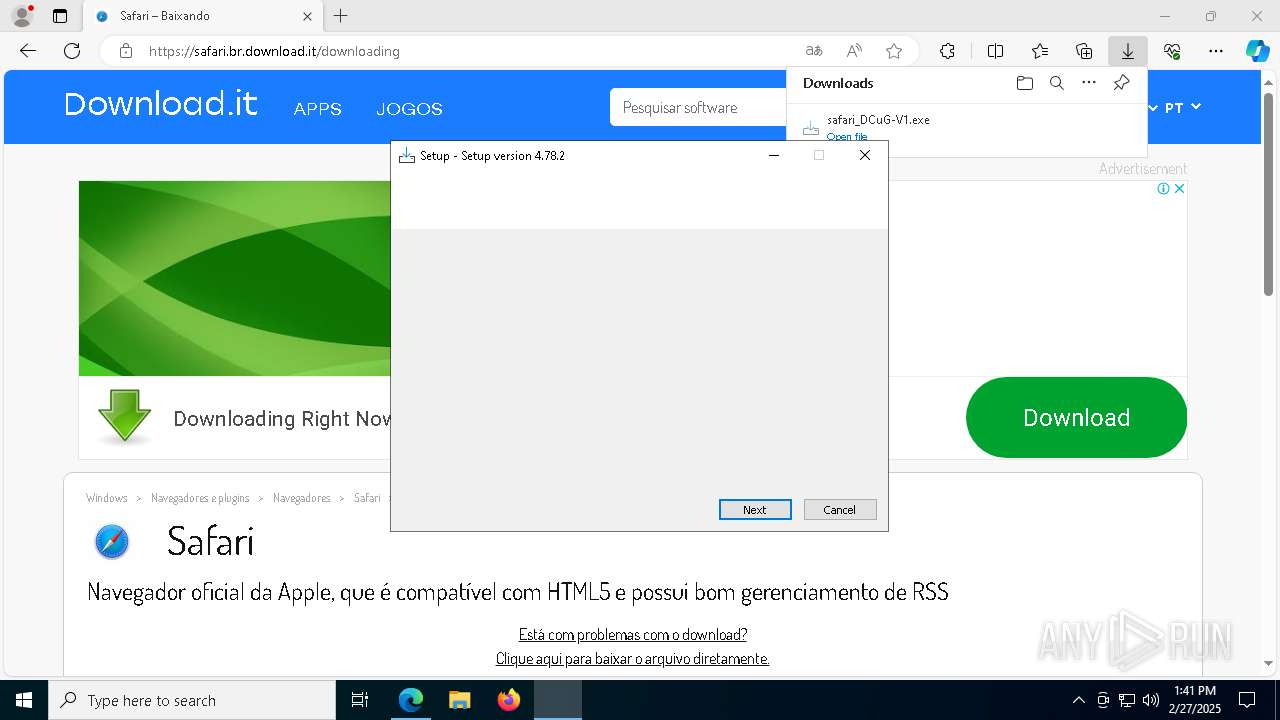The image size is (1280, 720).
Task: Click the Windows breadcrumb link
Action: coord(107,498)
